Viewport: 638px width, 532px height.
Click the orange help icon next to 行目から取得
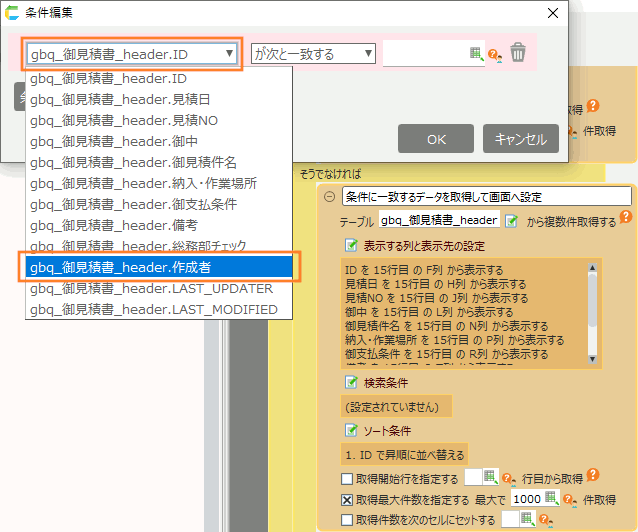[593, 475]
